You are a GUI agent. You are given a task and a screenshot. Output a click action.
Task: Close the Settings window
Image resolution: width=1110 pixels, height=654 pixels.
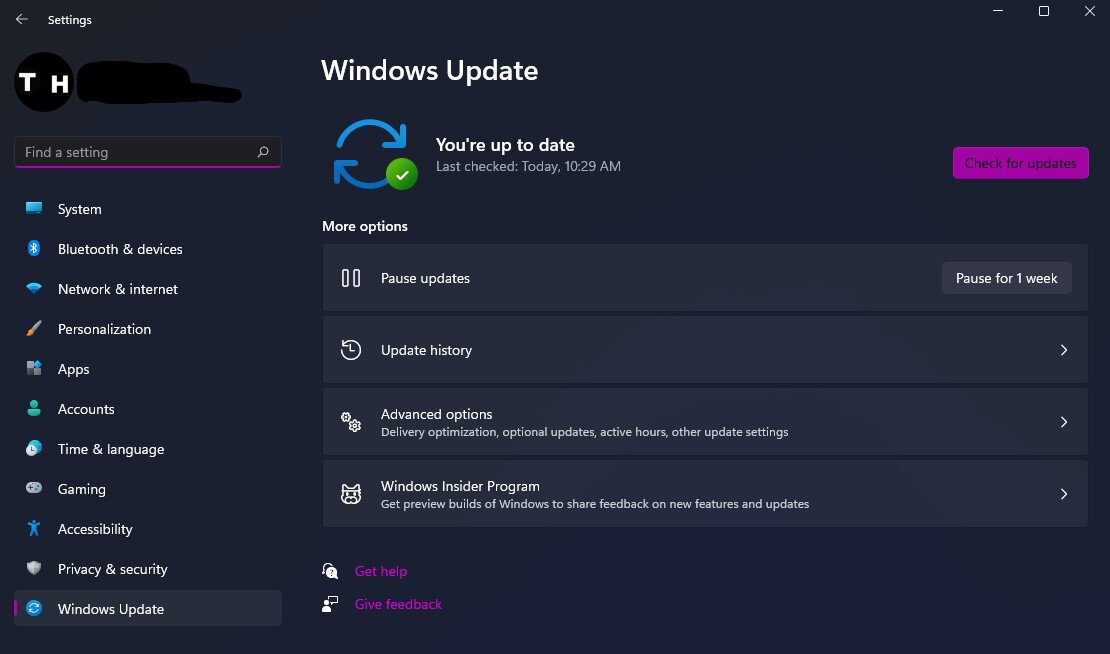coord(1089,11)
